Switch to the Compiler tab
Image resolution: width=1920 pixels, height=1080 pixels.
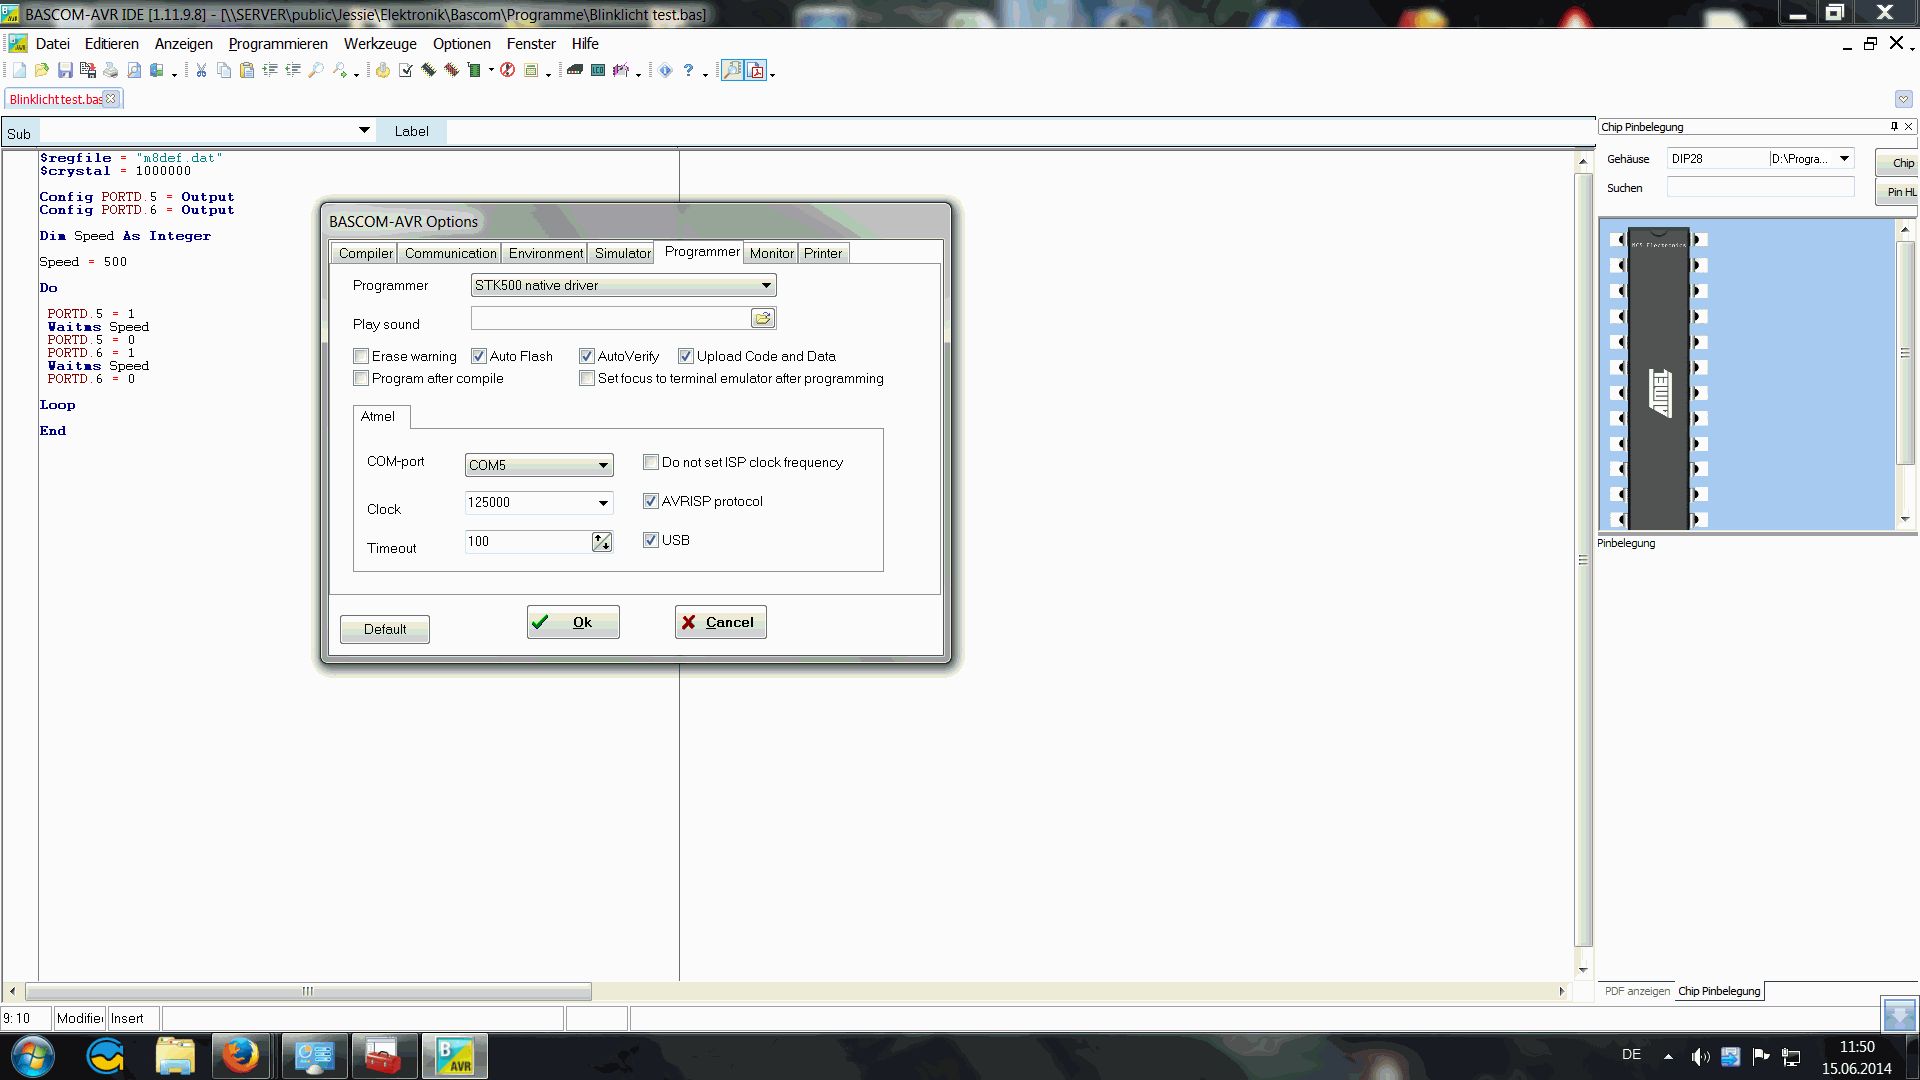(x=365, y=253)
